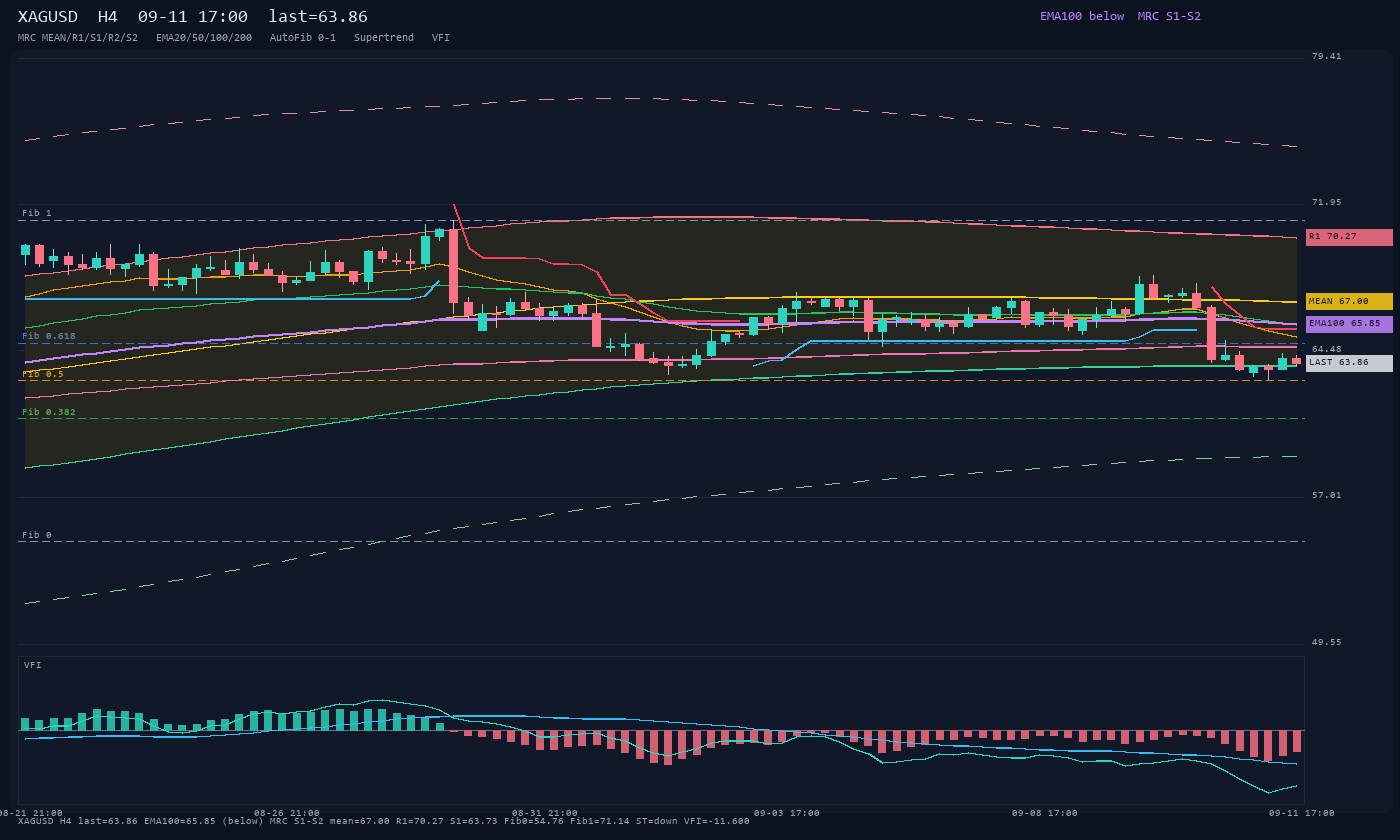Screen dimensions: 1400x840
Task: Select the "MRC MEAN/R1/S1/R2/S2" indicator legend entry
Action: pos(78,38)
